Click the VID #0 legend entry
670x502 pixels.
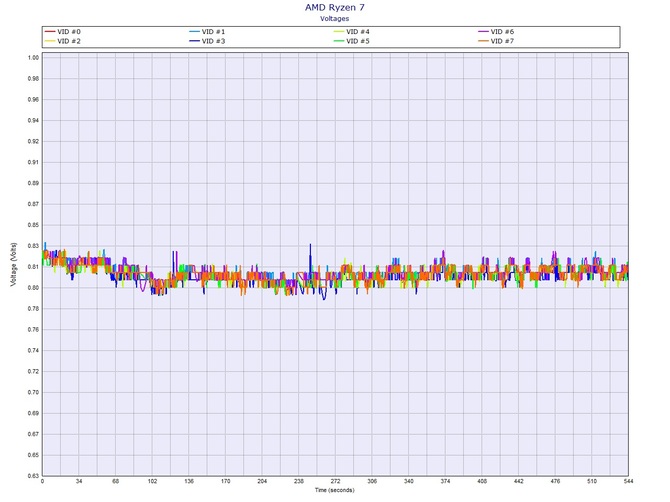62,32
